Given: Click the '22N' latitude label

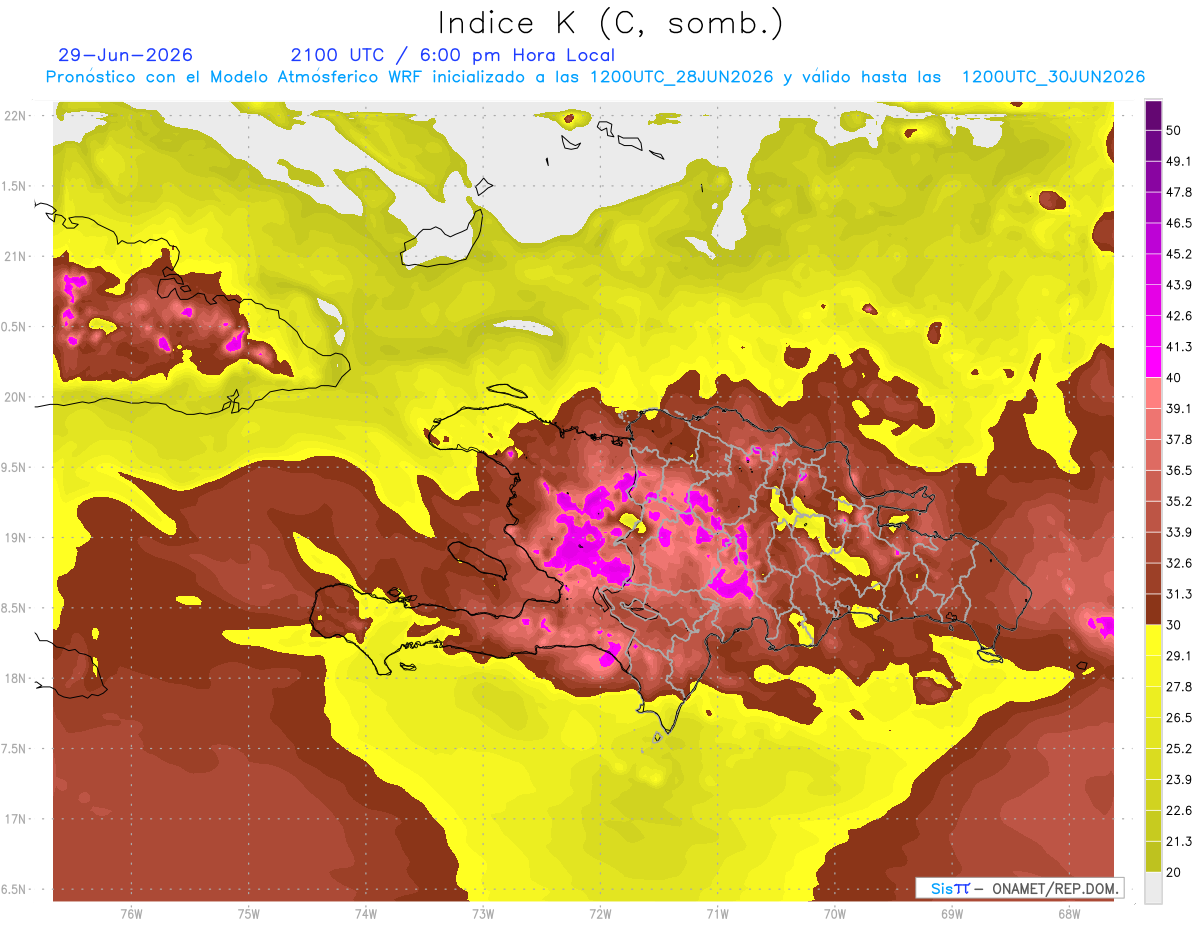Looking at the screenshot, I should point(16,116).
